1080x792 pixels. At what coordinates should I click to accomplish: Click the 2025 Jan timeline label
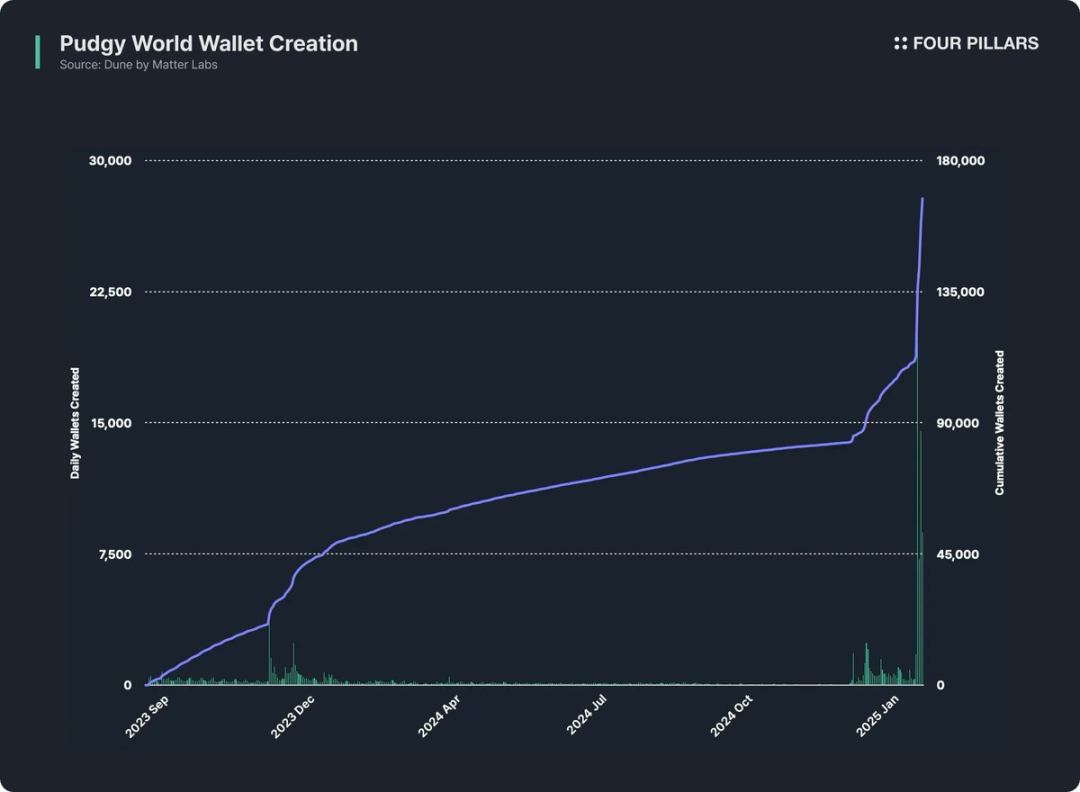(x=878, y=716)
